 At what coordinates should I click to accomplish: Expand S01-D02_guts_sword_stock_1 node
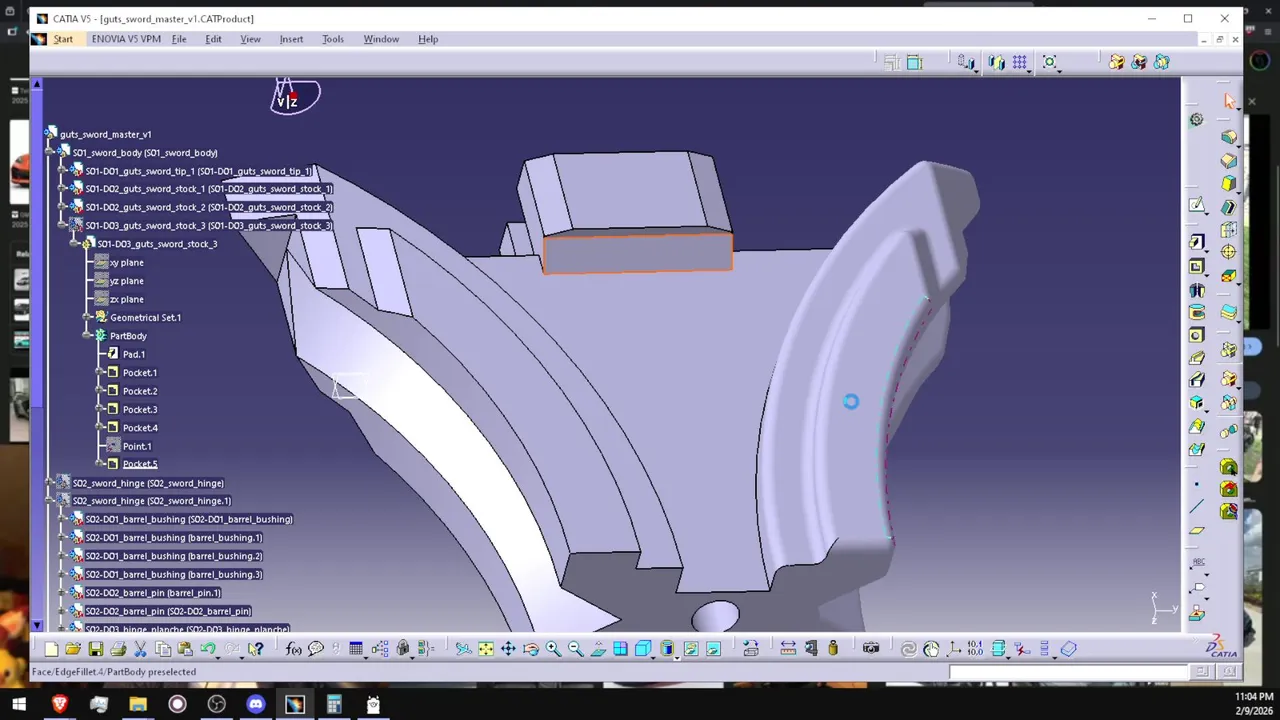(63, 189)
